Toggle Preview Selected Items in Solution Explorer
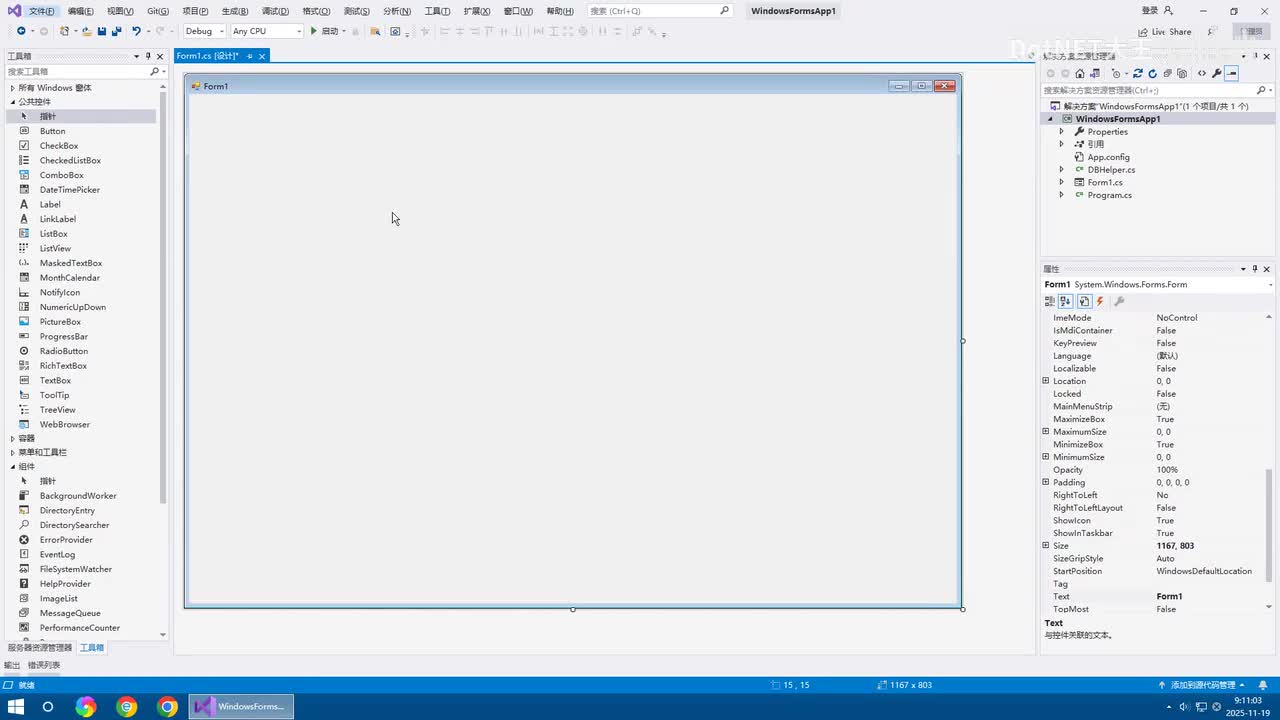The height and width of the screenshot is (720, 1280). (x=1232, y=73)
